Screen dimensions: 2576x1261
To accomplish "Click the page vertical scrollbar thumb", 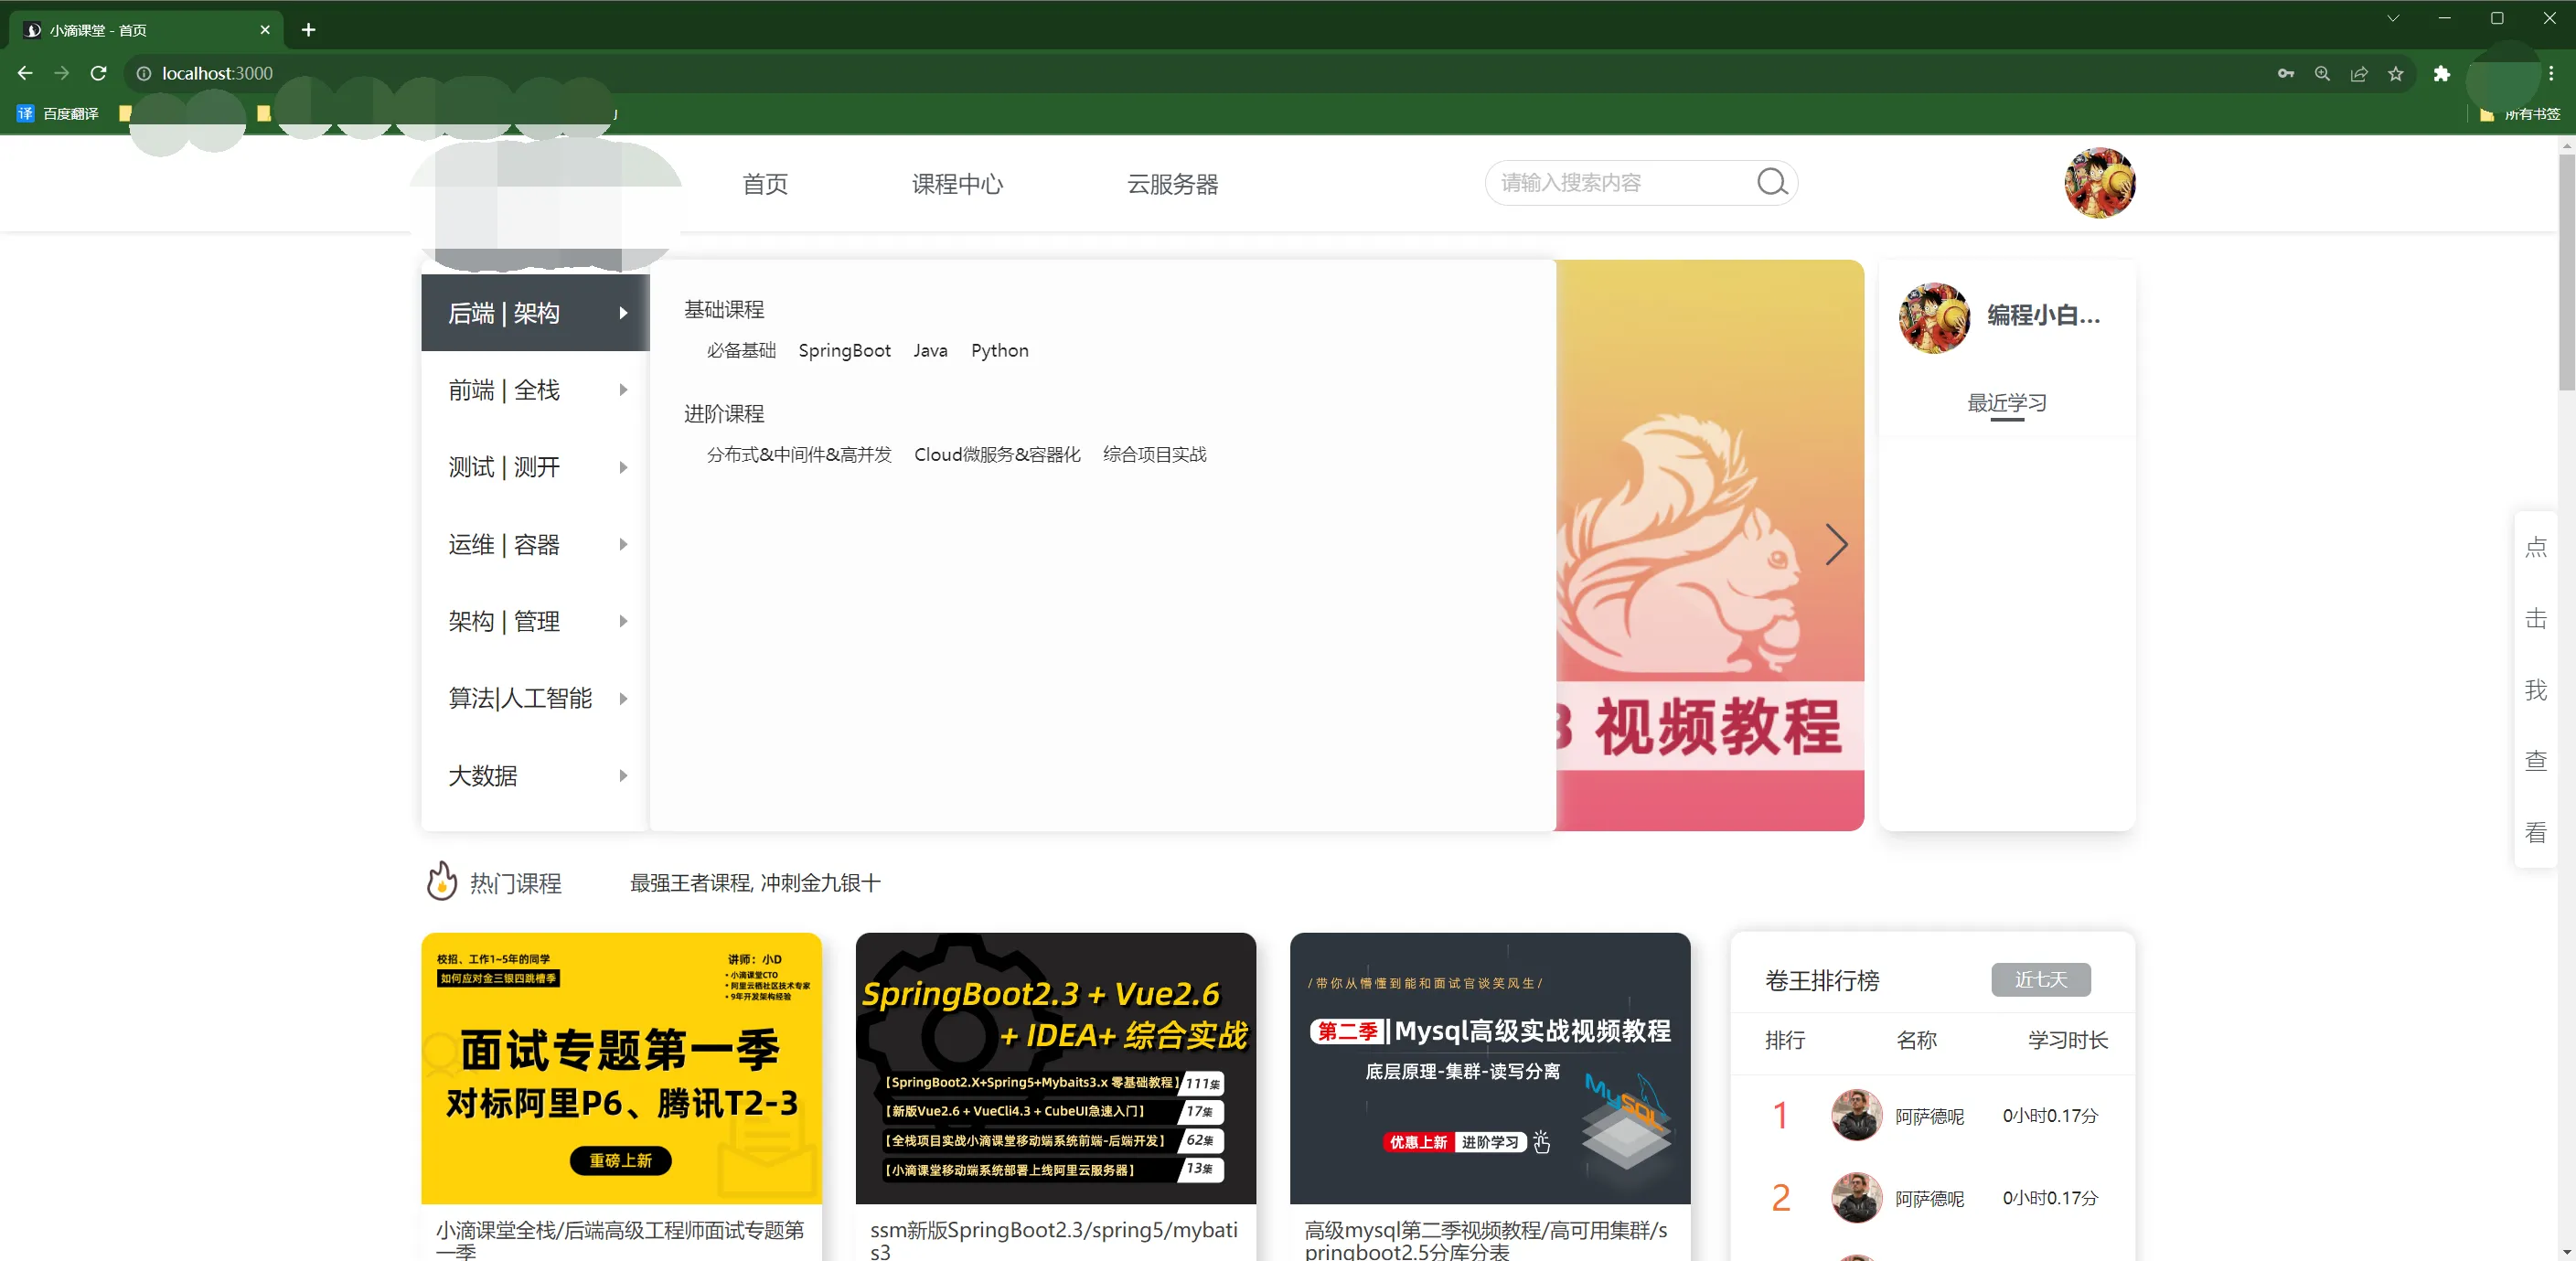I will (x=2566, y=272).
